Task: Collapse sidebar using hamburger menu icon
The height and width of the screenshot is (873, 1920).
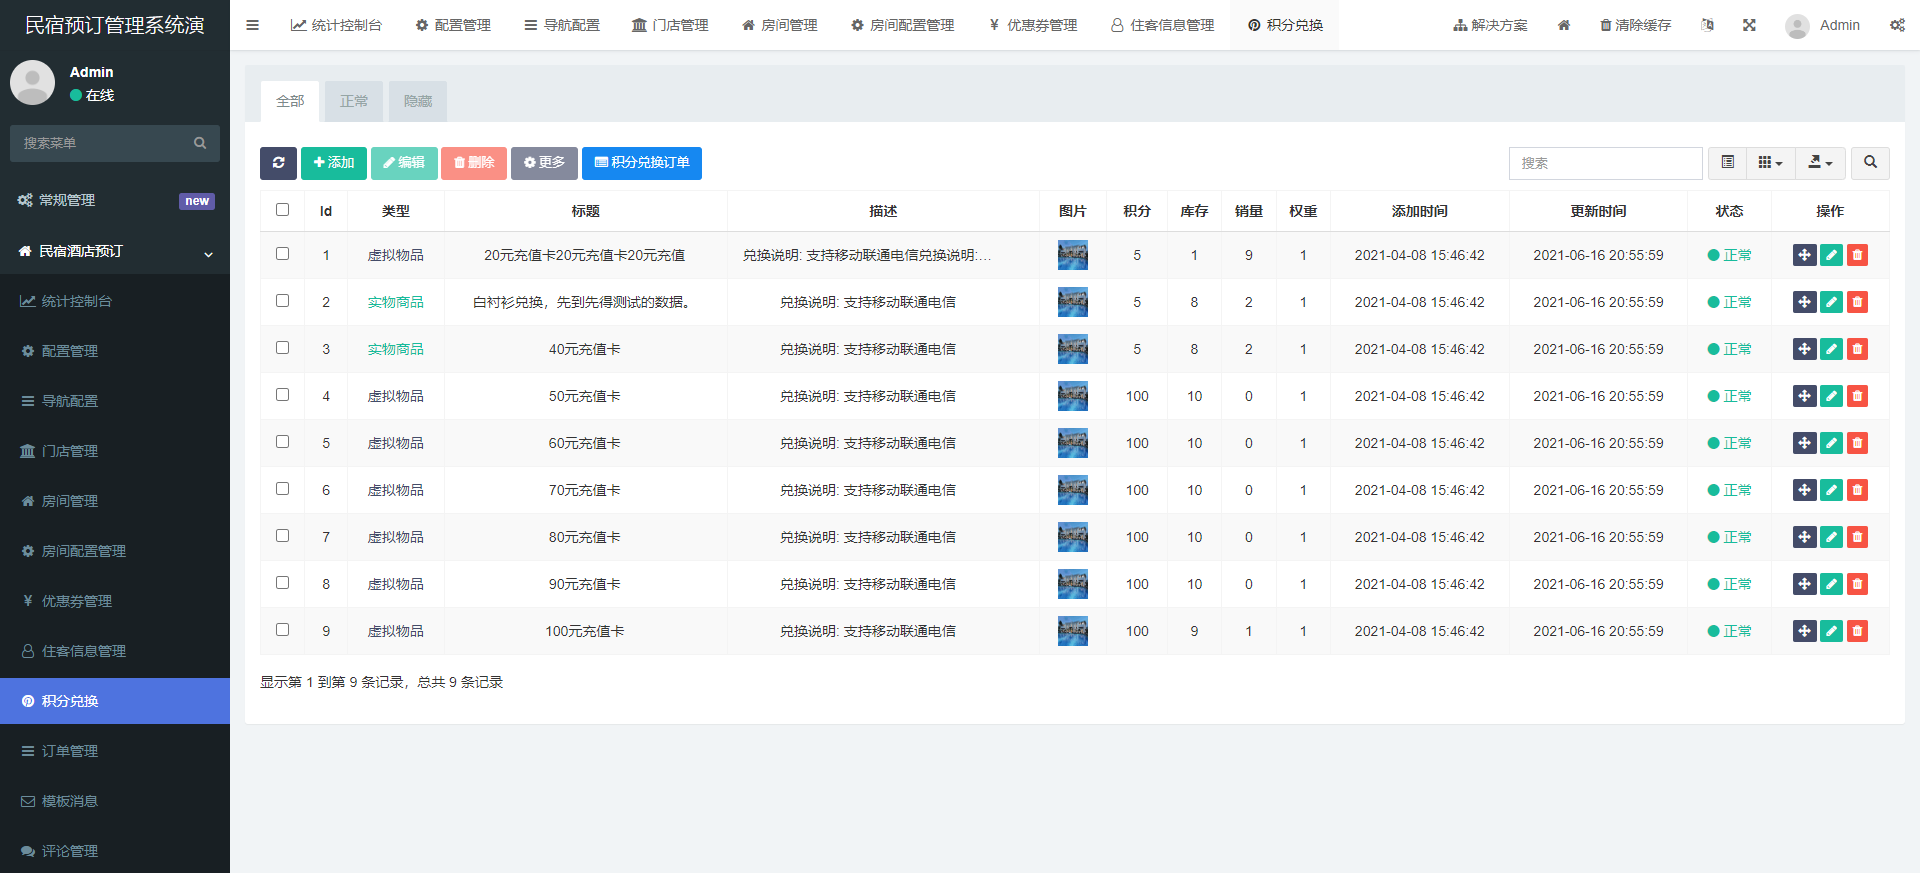Action: coord(252,25)
